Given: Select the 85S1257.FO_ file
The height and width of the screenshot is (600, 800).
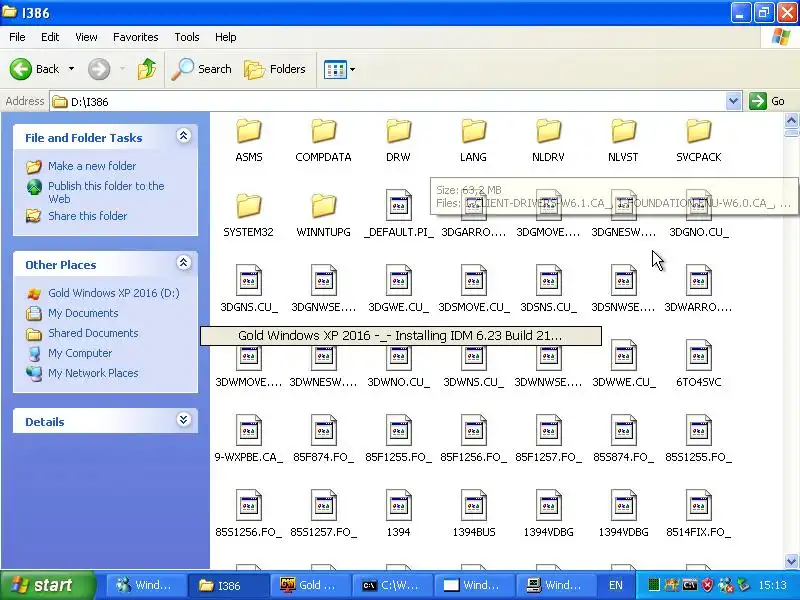Looking at the screenshot, I should (x=323, y=514).
